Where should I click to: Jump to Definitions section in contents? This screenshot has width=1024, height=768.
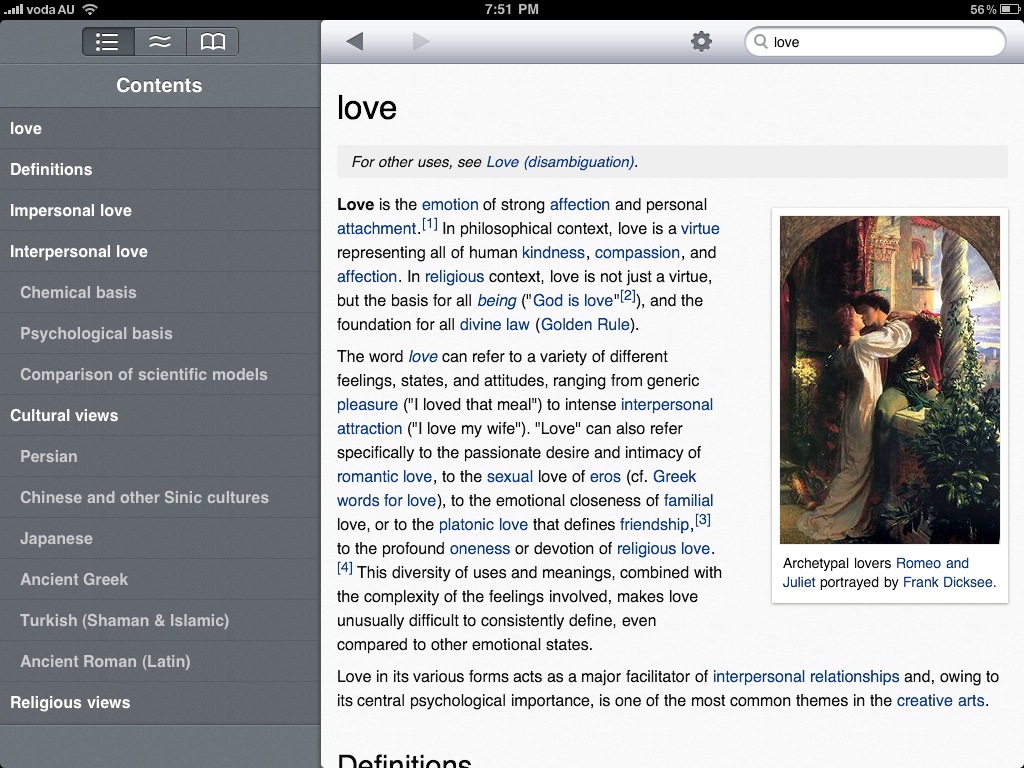tap(51, 169)
